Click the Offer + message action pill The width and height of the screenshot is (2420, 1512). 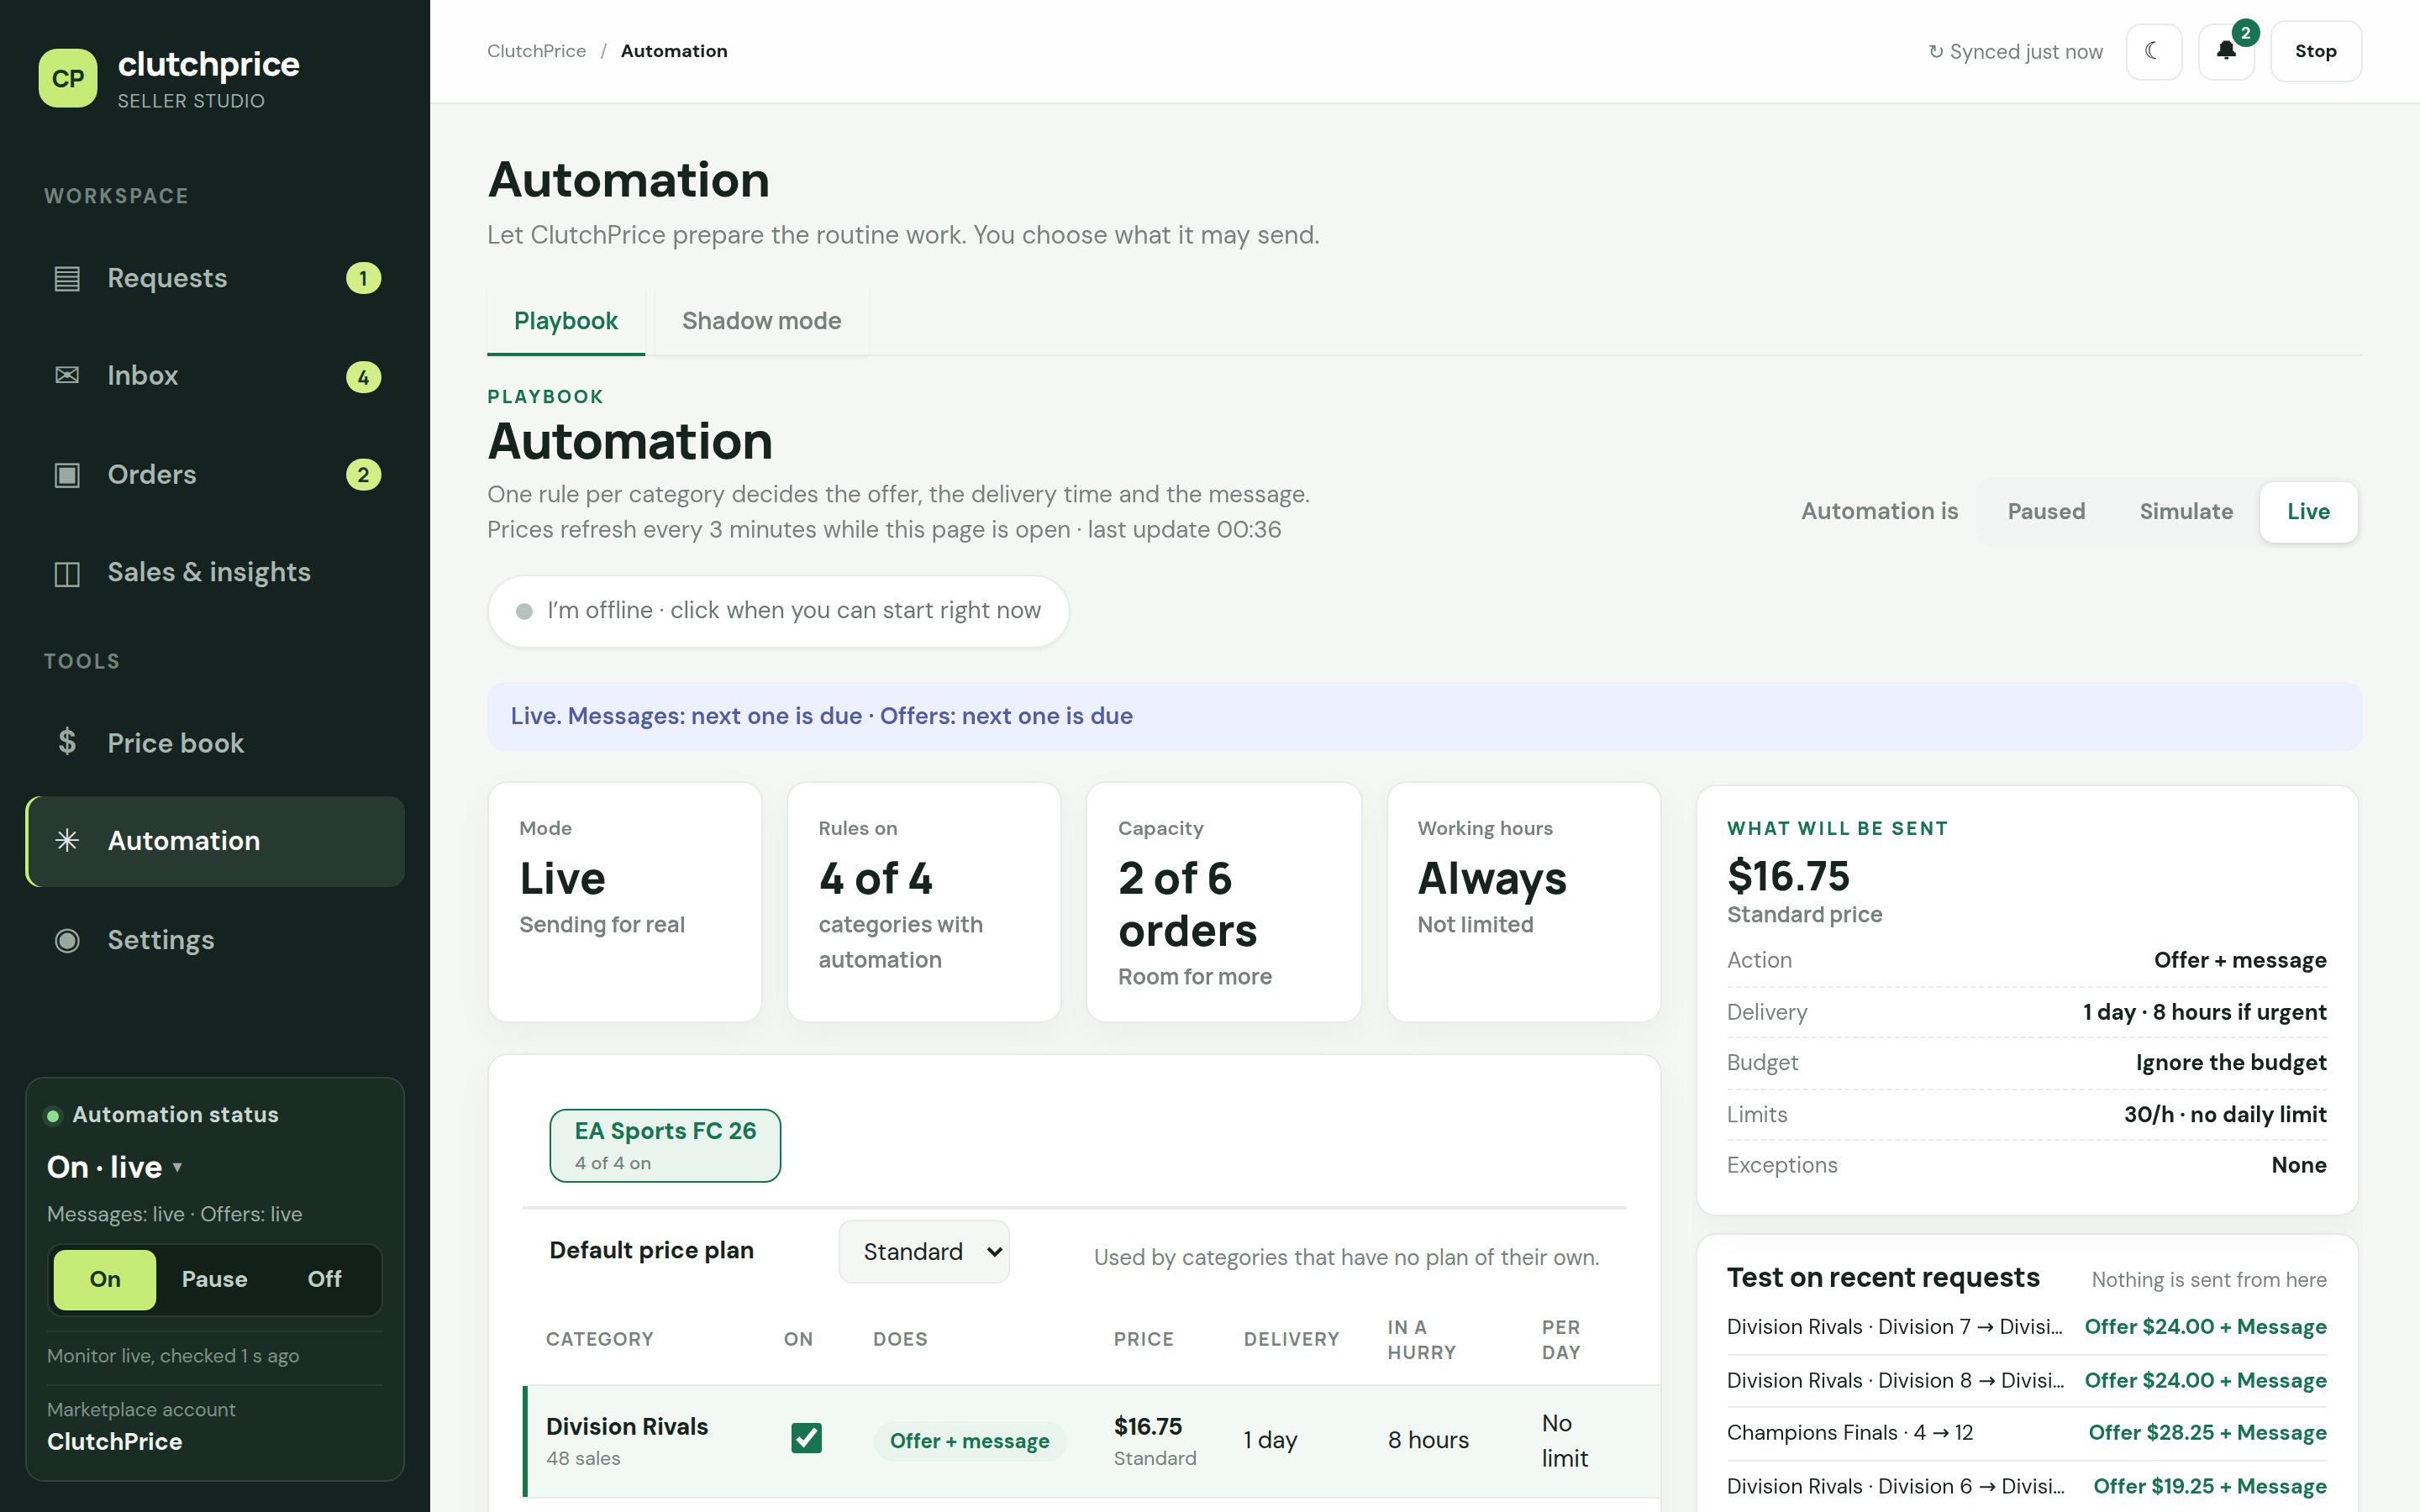point(969,1441)
